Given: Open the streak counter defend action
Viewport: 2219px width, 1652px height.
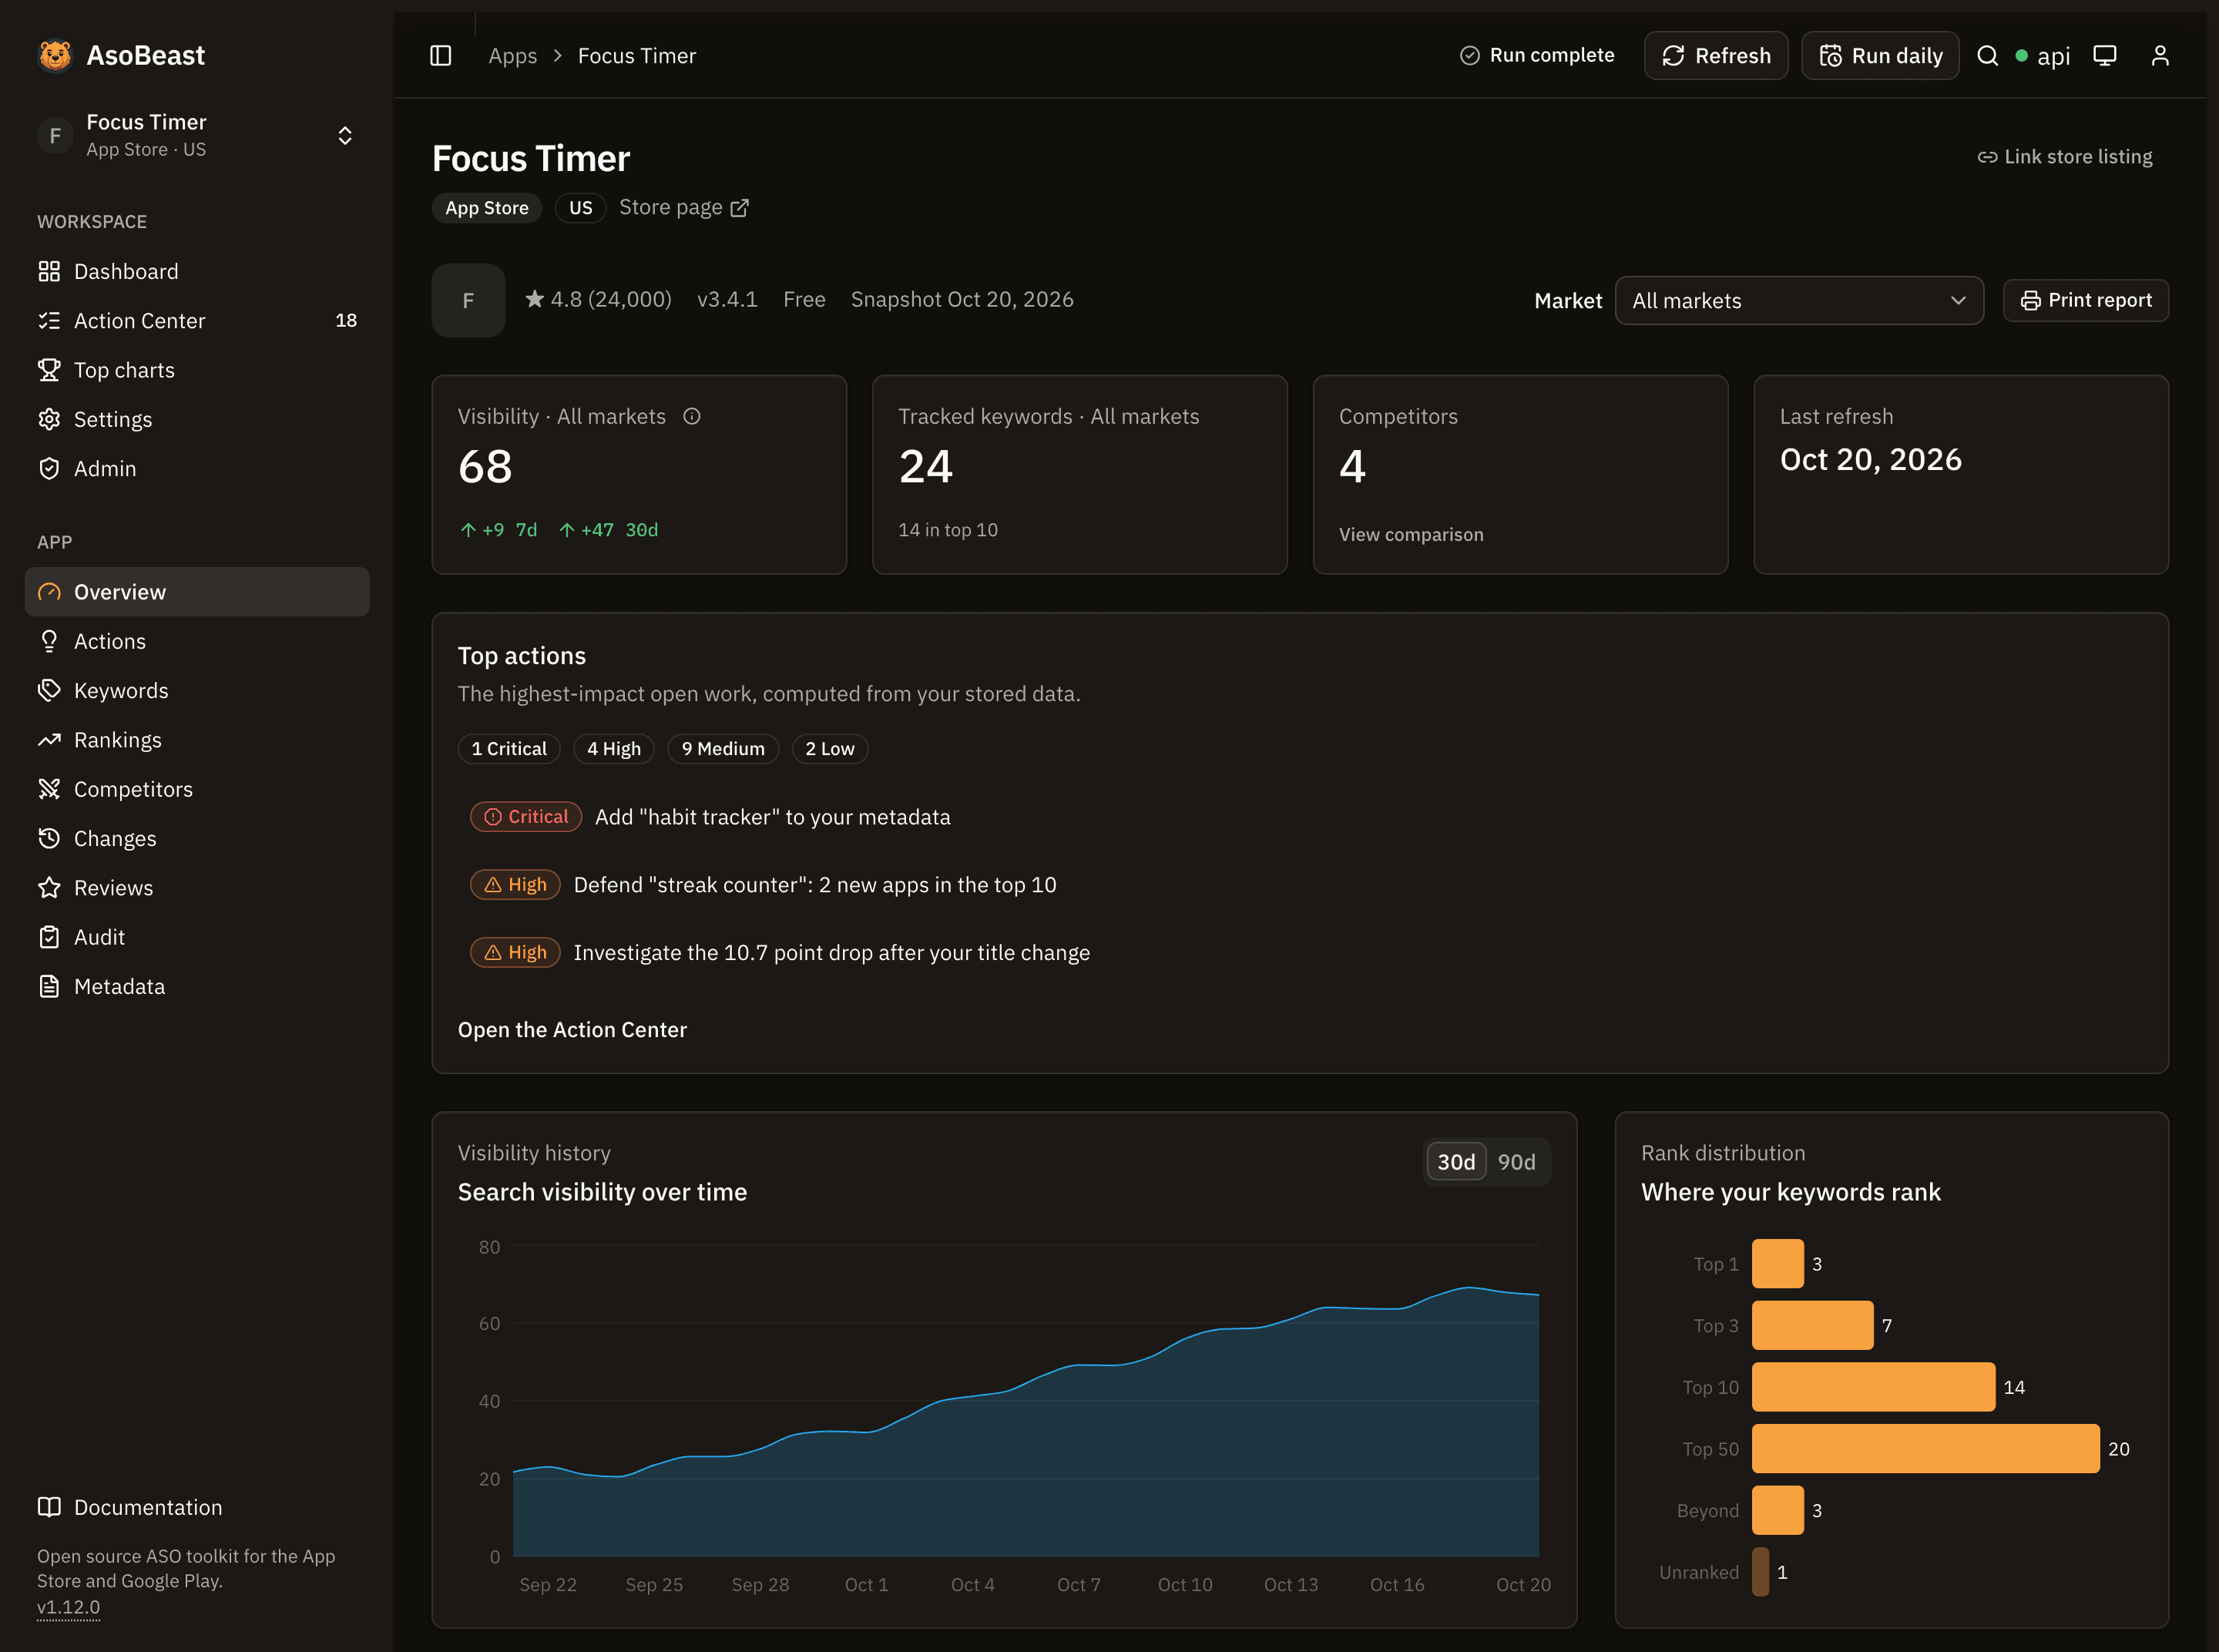Looking at the screenshot, I should click(x=815, y=885).
